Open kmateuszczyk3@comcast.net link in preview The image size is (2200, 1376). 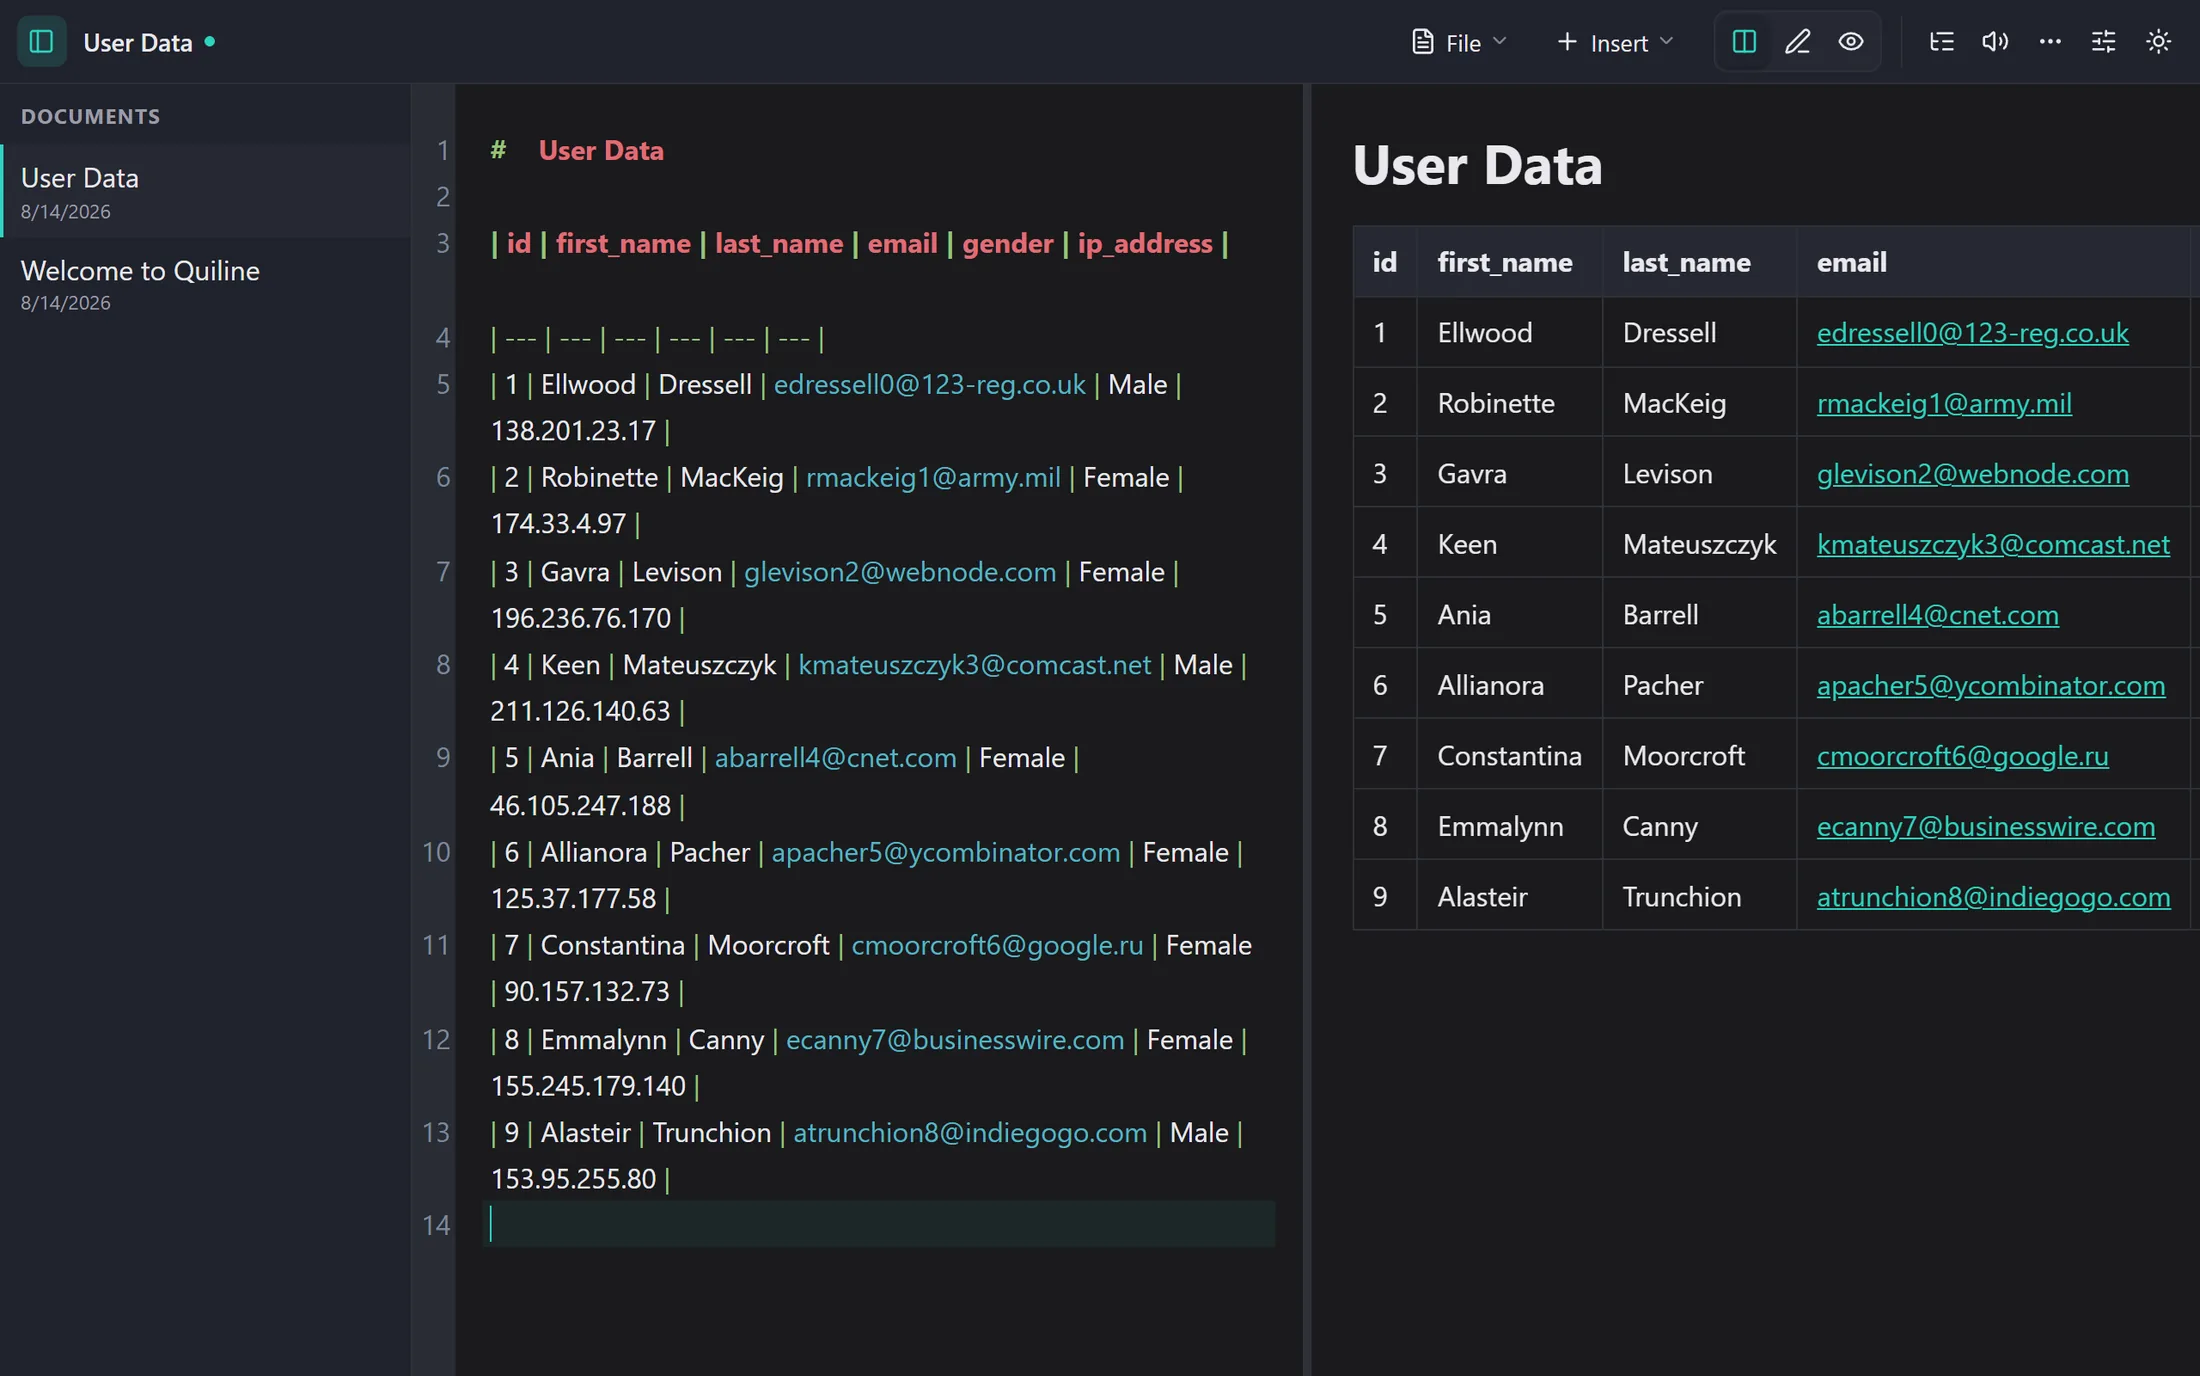(1993, 544)
